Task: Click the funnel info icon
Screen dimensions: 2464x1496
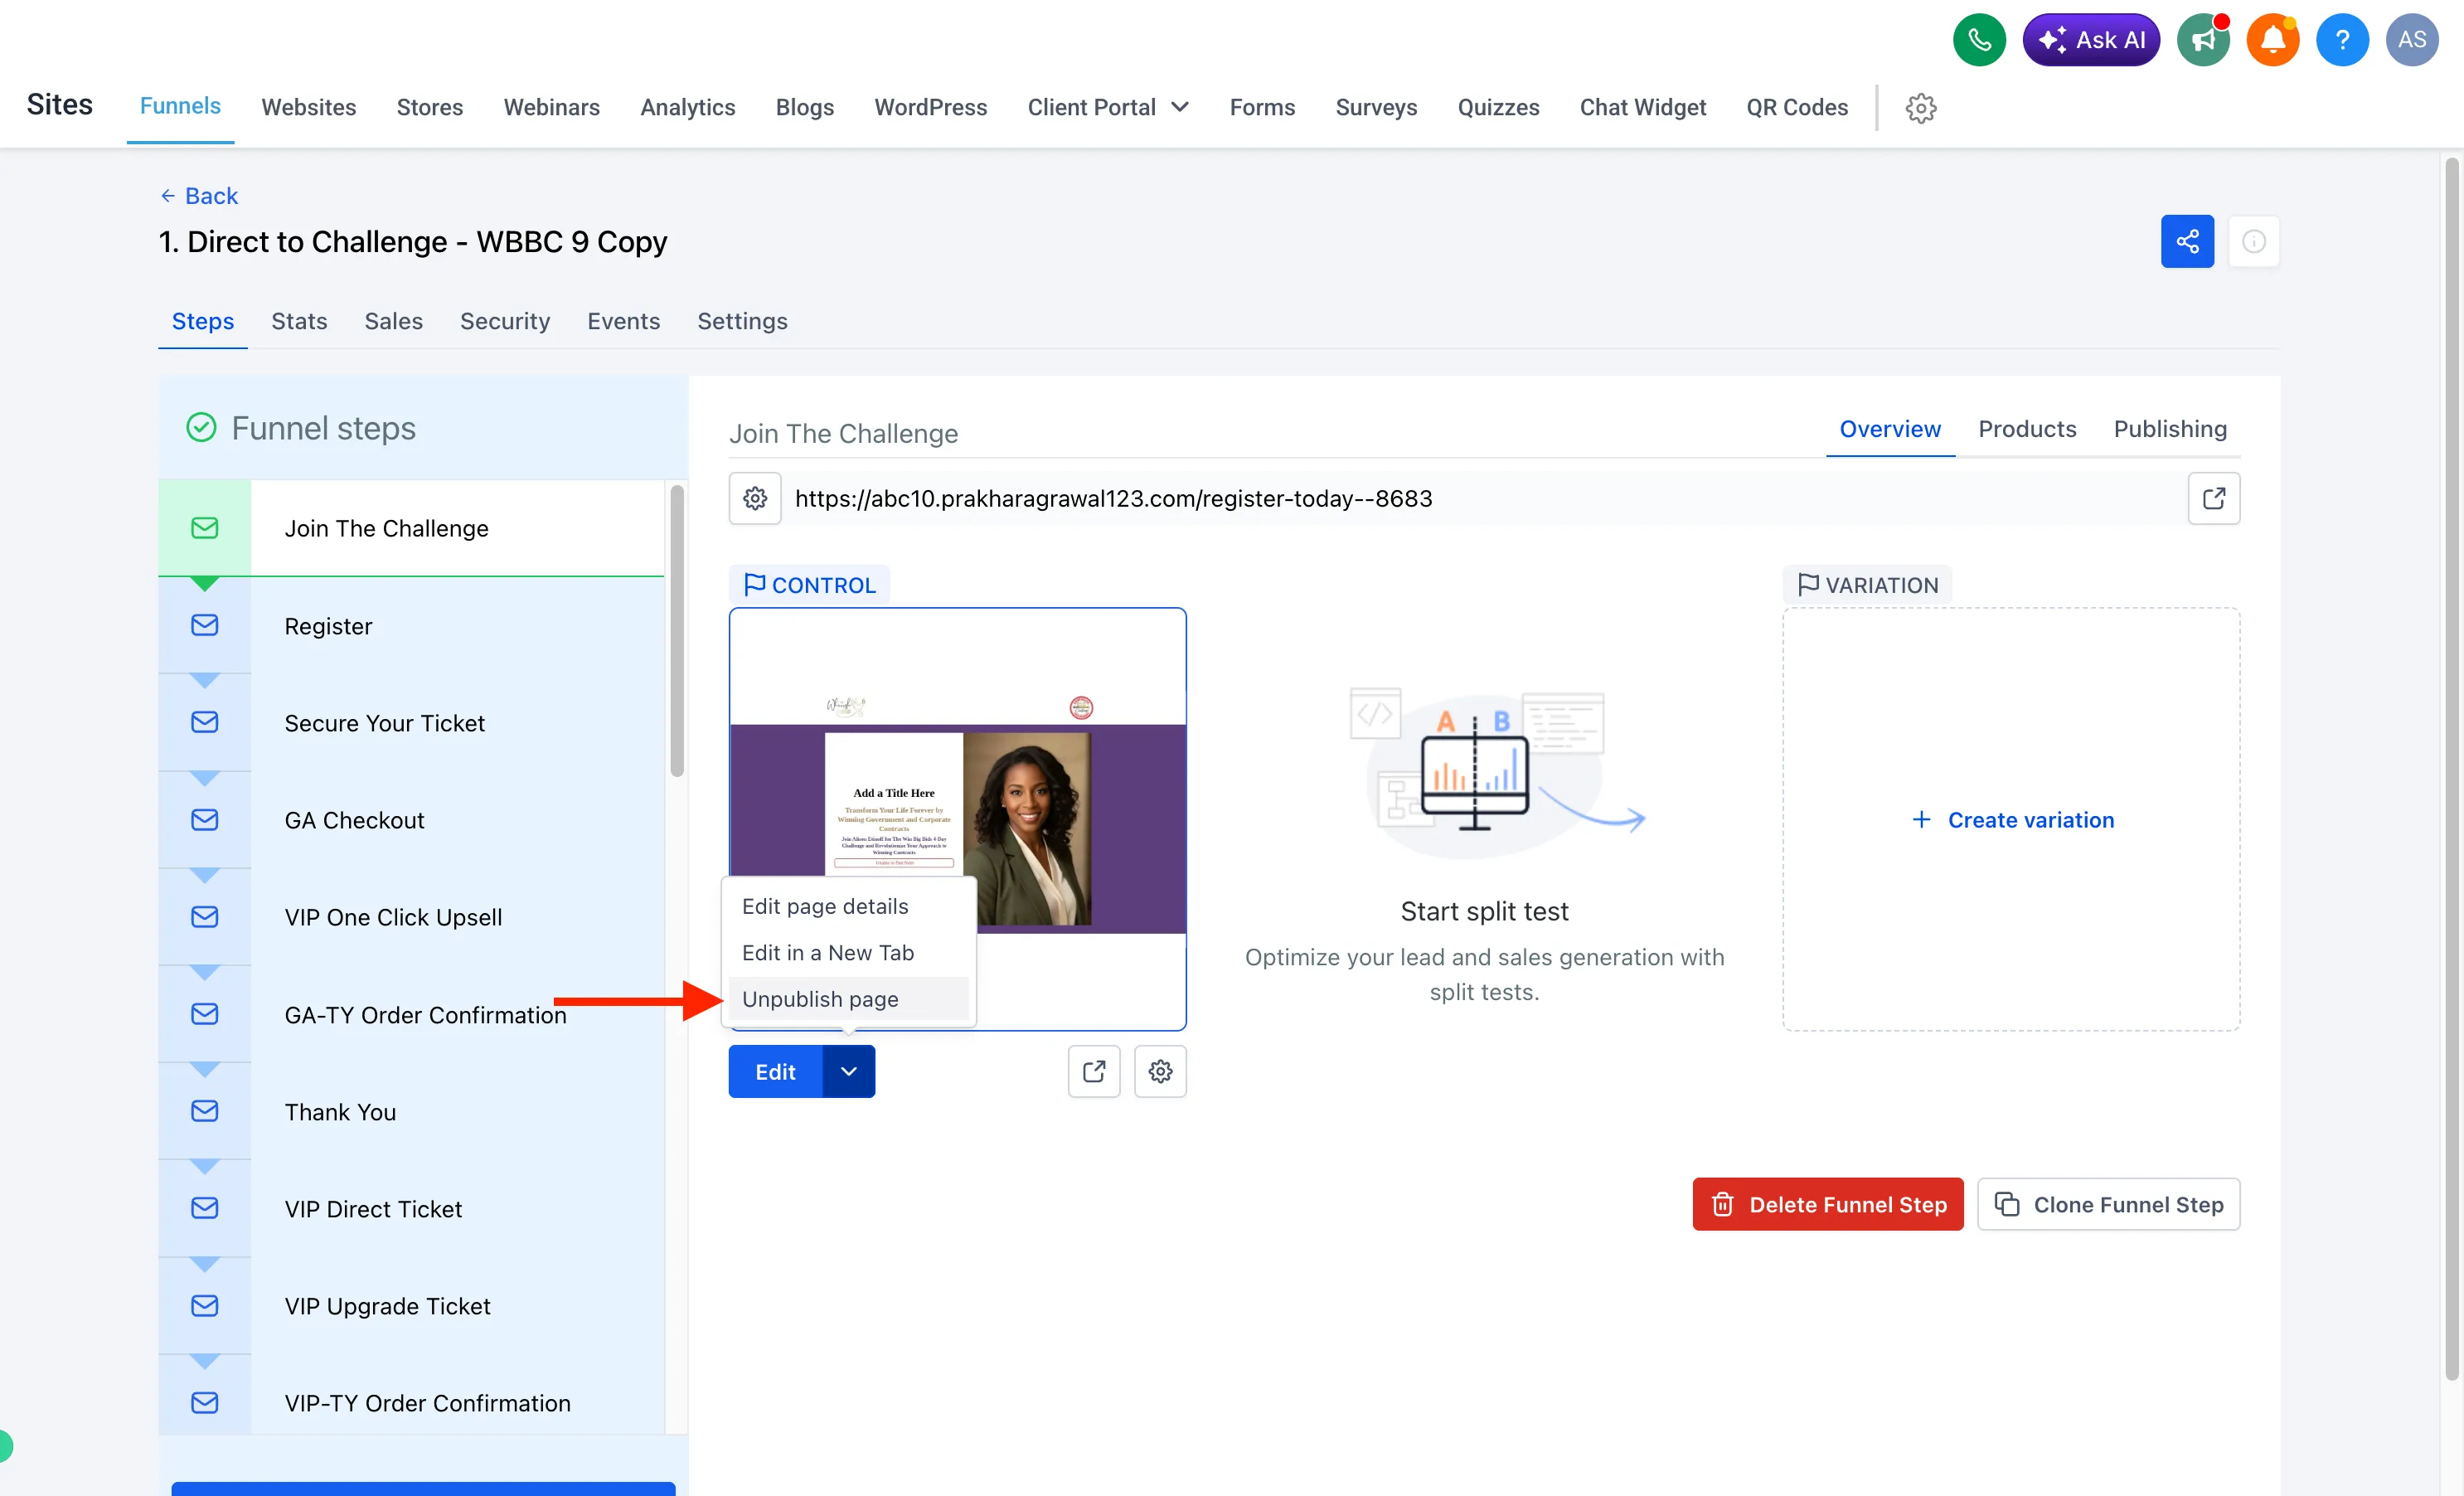Action: click(2253, 241)
